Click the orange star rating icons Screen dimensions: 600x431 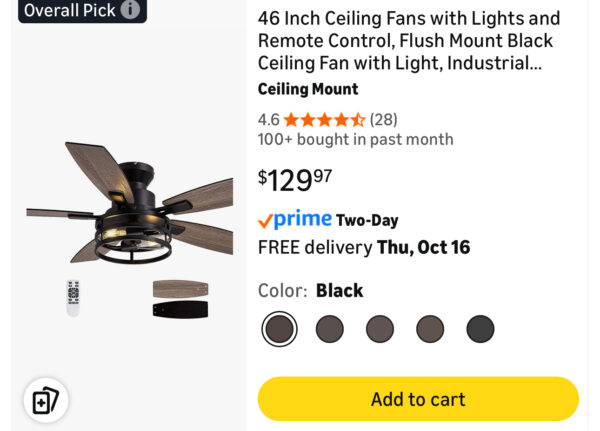(324, 119)
